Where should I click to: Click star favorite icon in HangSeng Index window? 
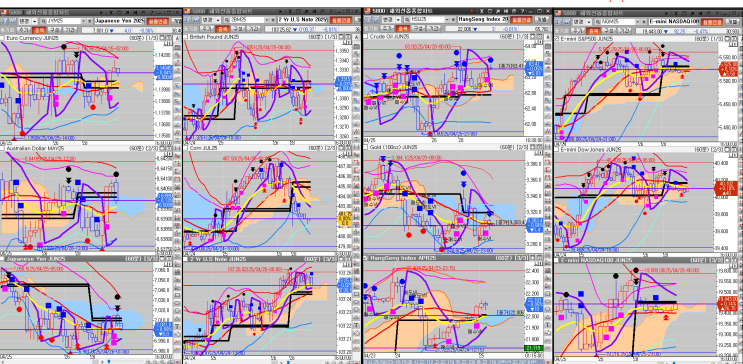pyautogui.click(x=453, y=19)
